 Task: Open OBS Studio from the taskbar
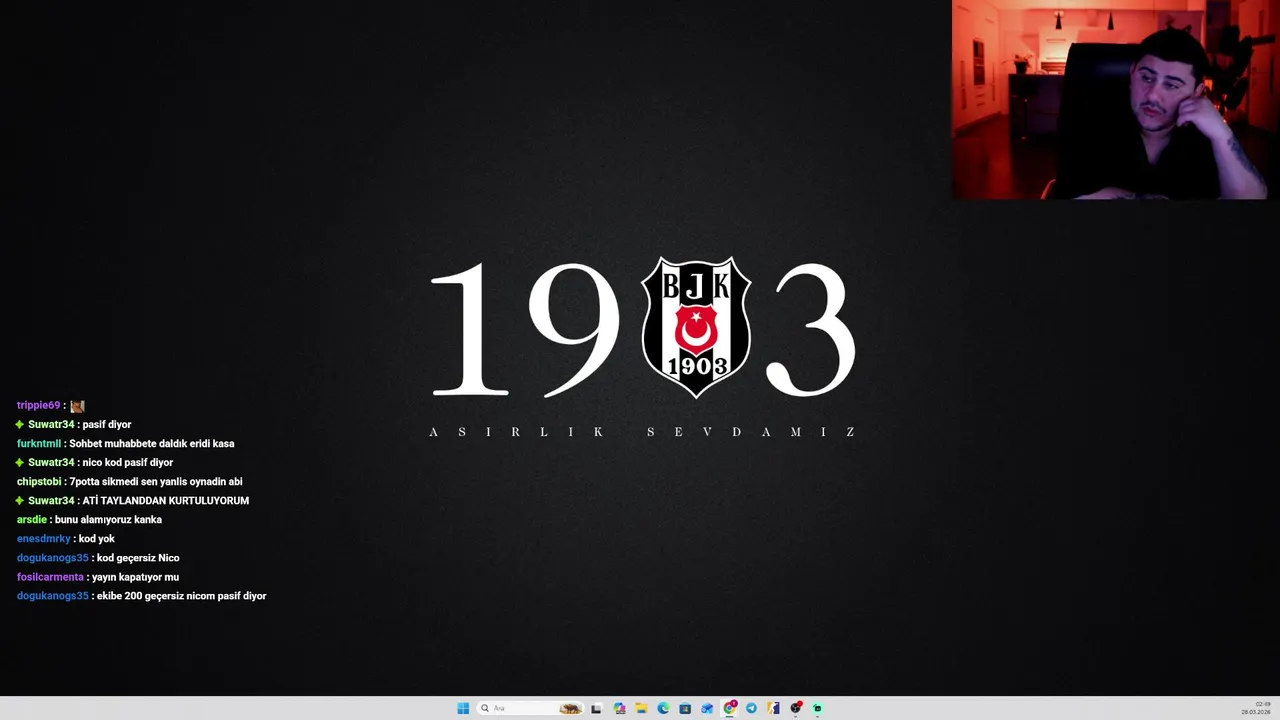tap(796, 708)
